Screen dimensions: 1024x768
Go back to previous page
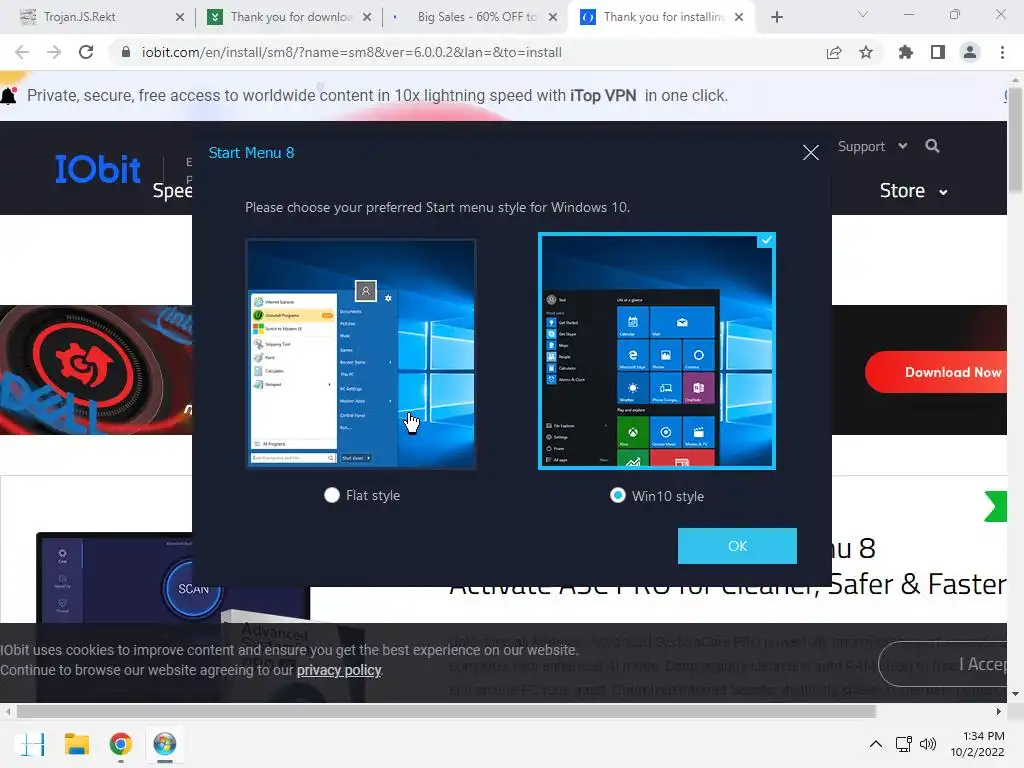(22, 52)
